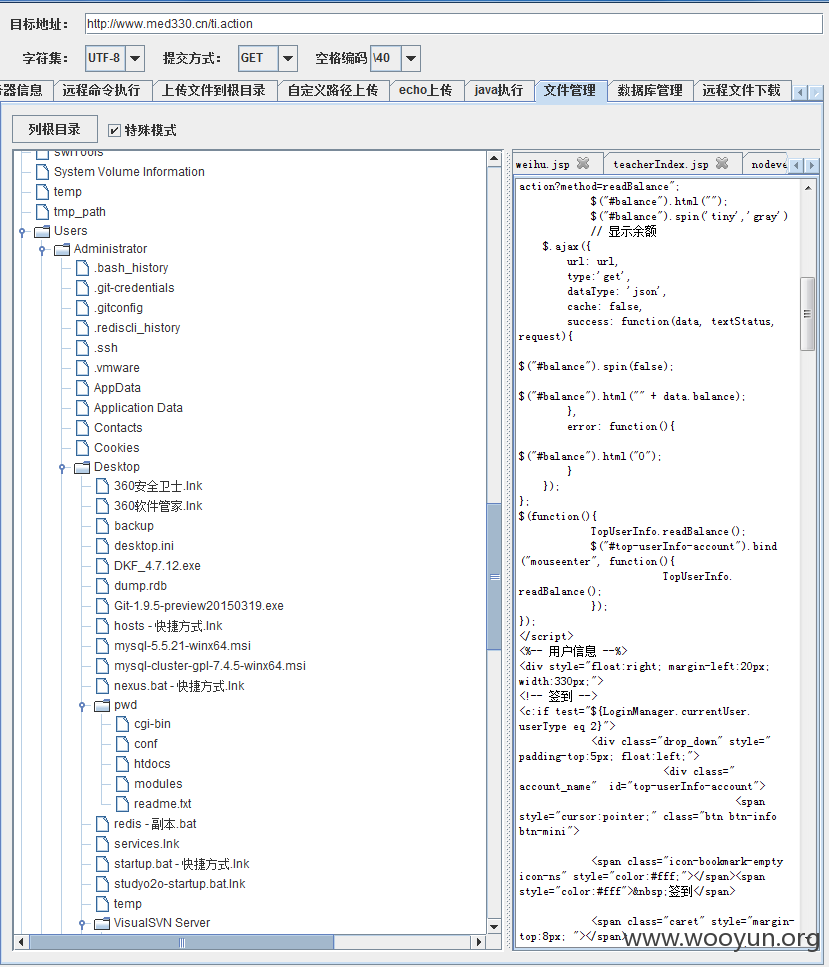Viewport: 829px width, 967px height.
Task: Select 360安全卫士.lnk in the tree
Action: [x=158, y=486]
